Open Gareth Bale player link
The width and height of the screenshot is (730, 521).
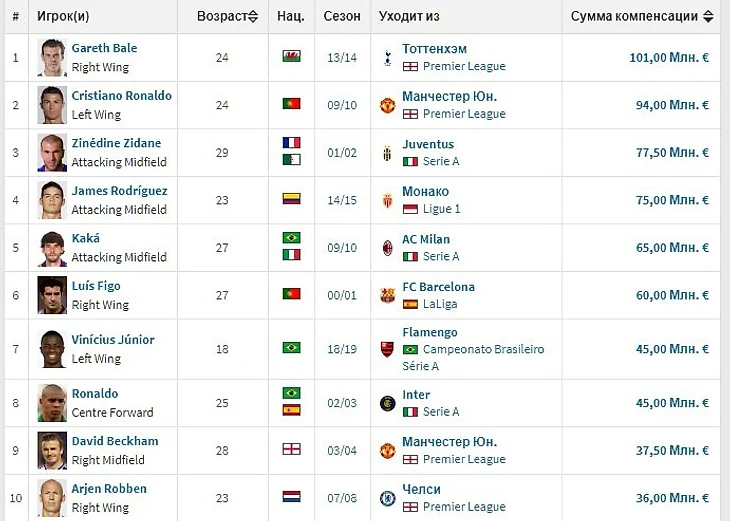[x=104, y=48]
